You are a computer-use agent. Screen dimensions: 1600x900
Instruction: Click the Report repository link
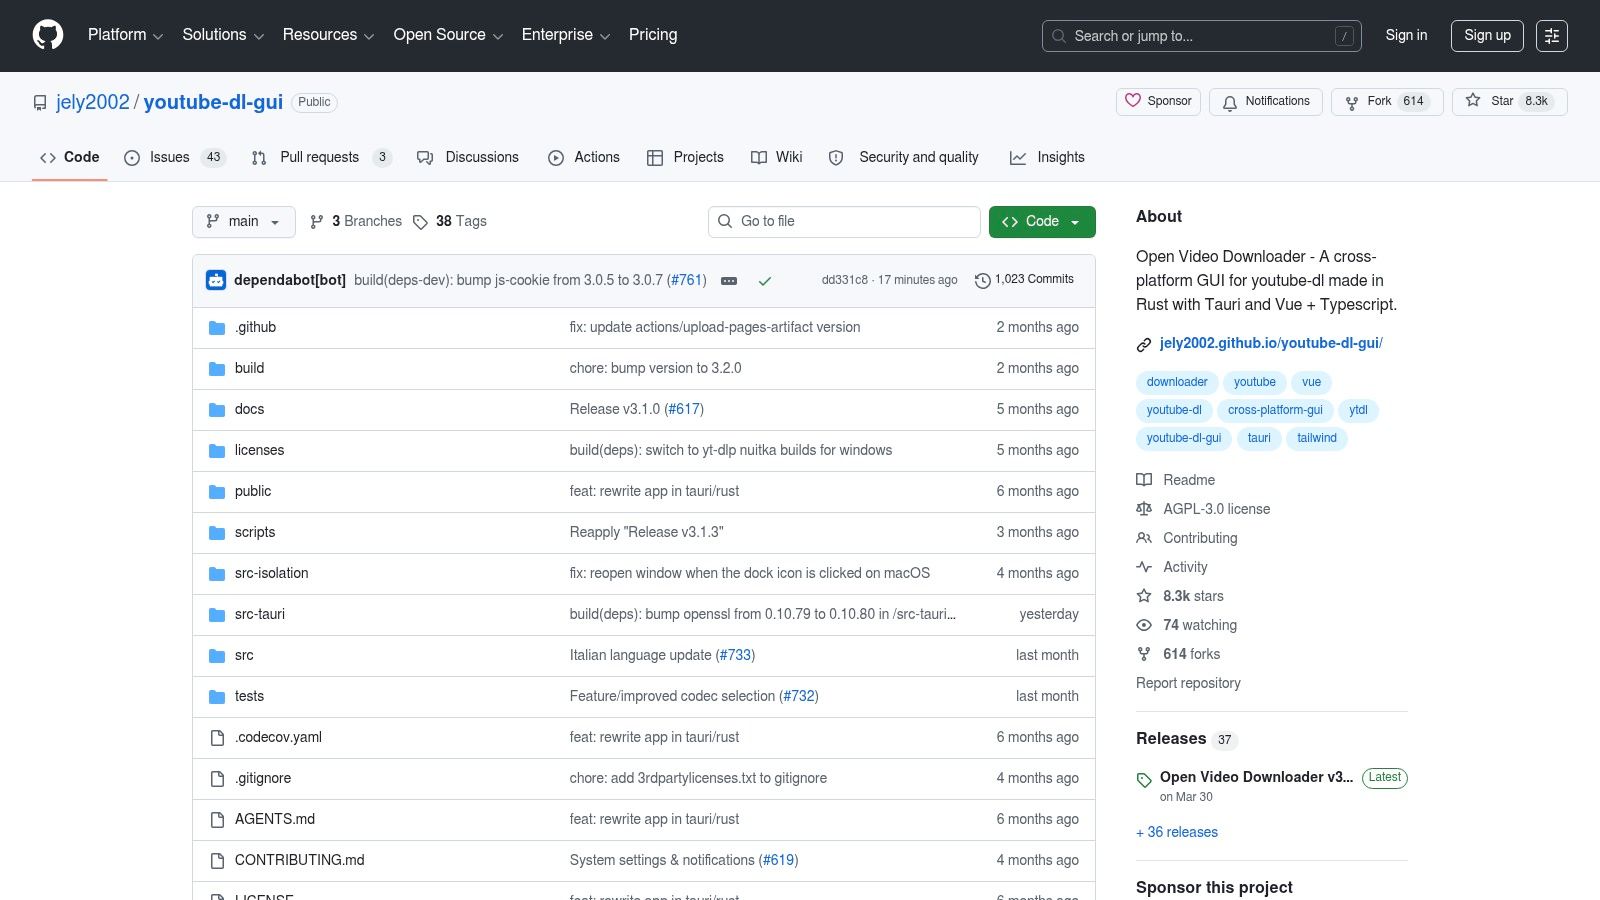(1188, 683)
